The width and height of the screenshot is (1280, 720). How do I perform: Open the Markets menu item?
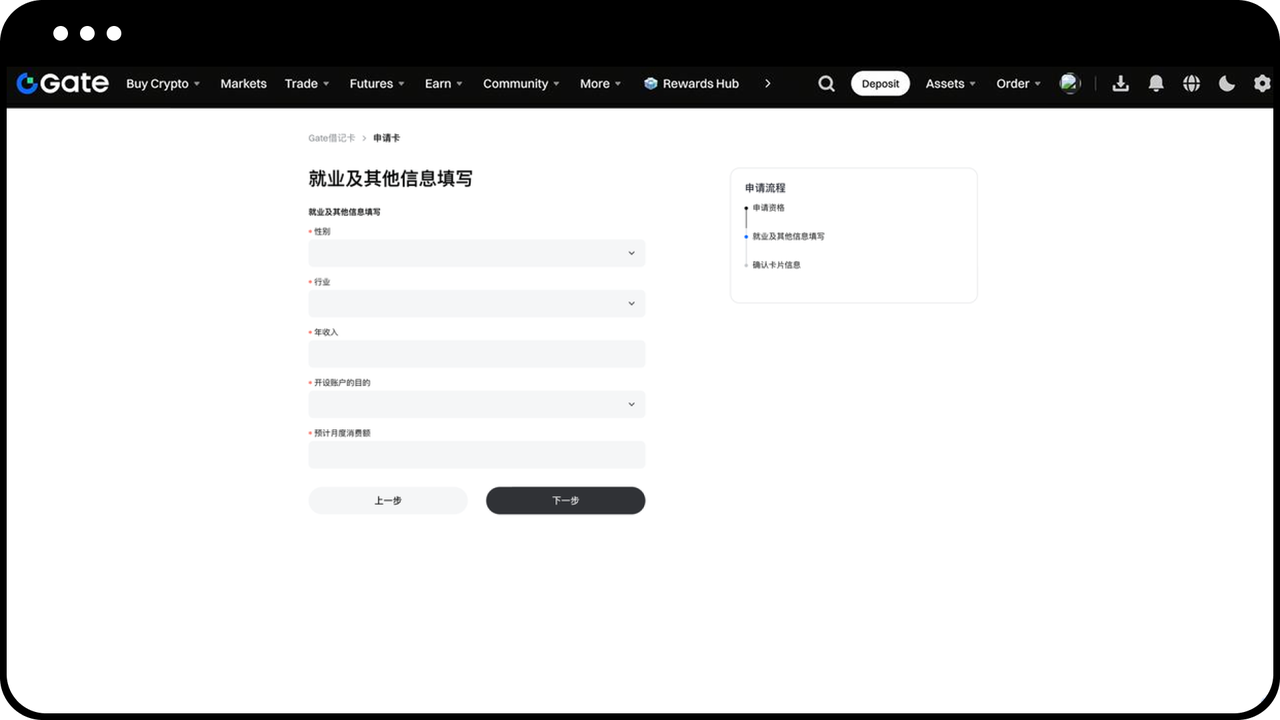click(243, 84)
